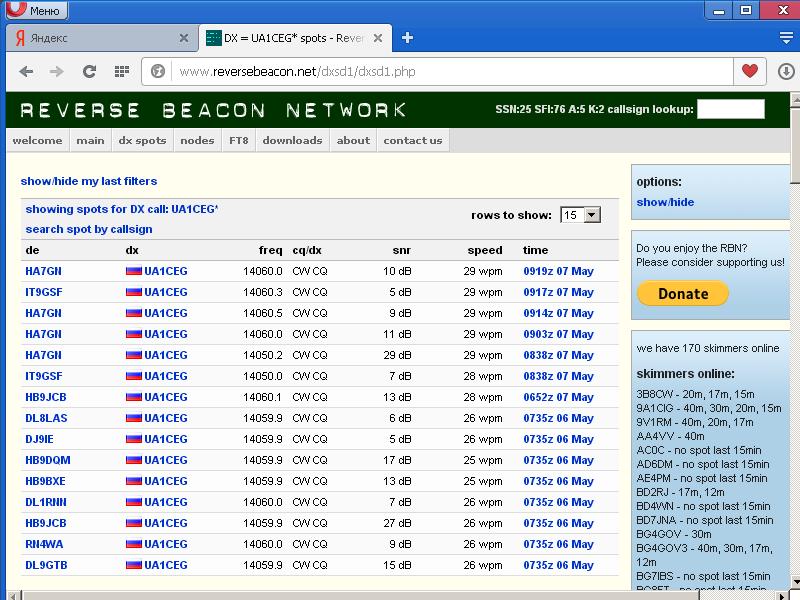The width and height of the screenshot is (800, 600).
Task: Click the yellow Donate button
Action: [683, 293]
